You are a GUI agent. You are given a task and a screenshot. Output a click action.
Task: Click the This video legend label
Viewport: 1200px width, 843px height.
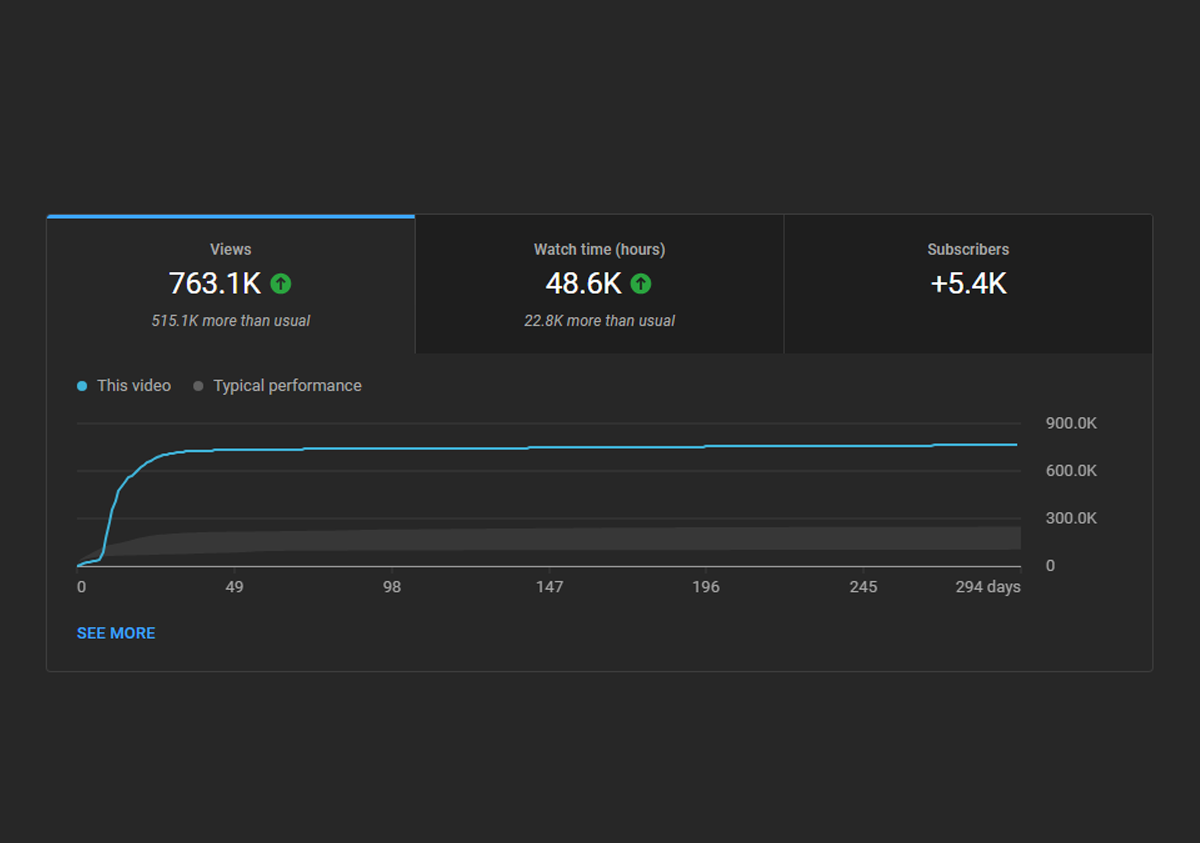pos(134,386)
